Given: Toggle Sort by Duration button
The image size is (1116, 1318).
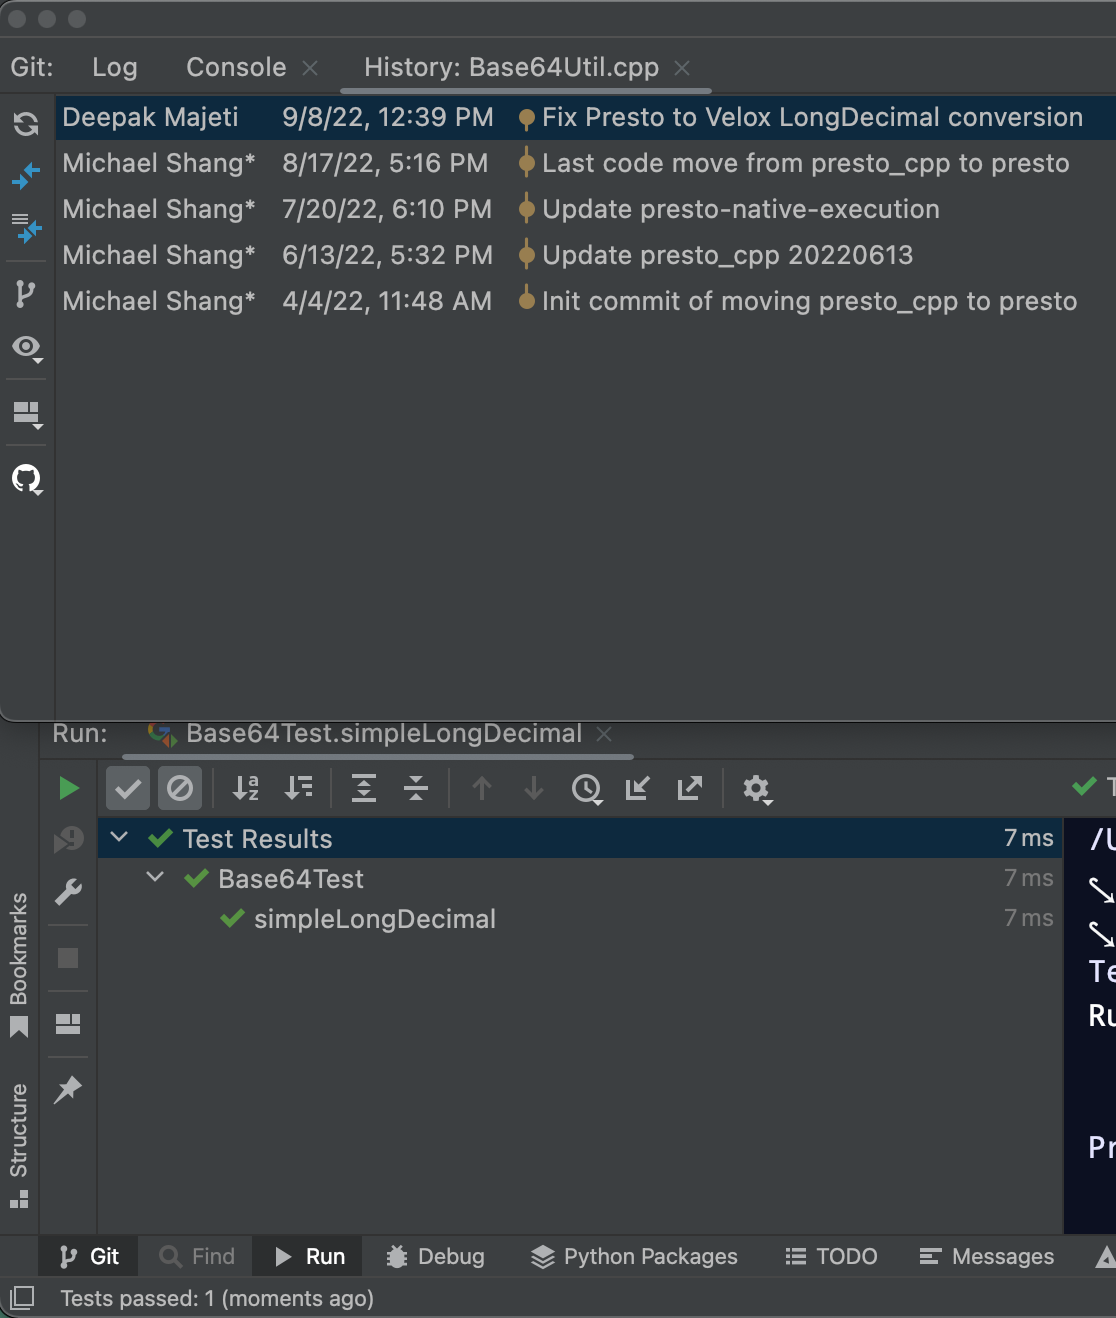Looking at the screenshot, I should (298, 789).
